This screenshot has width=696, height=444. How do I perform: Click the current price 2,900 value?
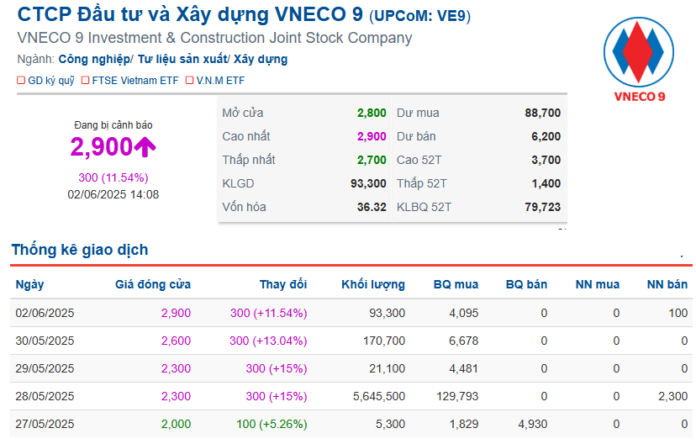[101, 147]
